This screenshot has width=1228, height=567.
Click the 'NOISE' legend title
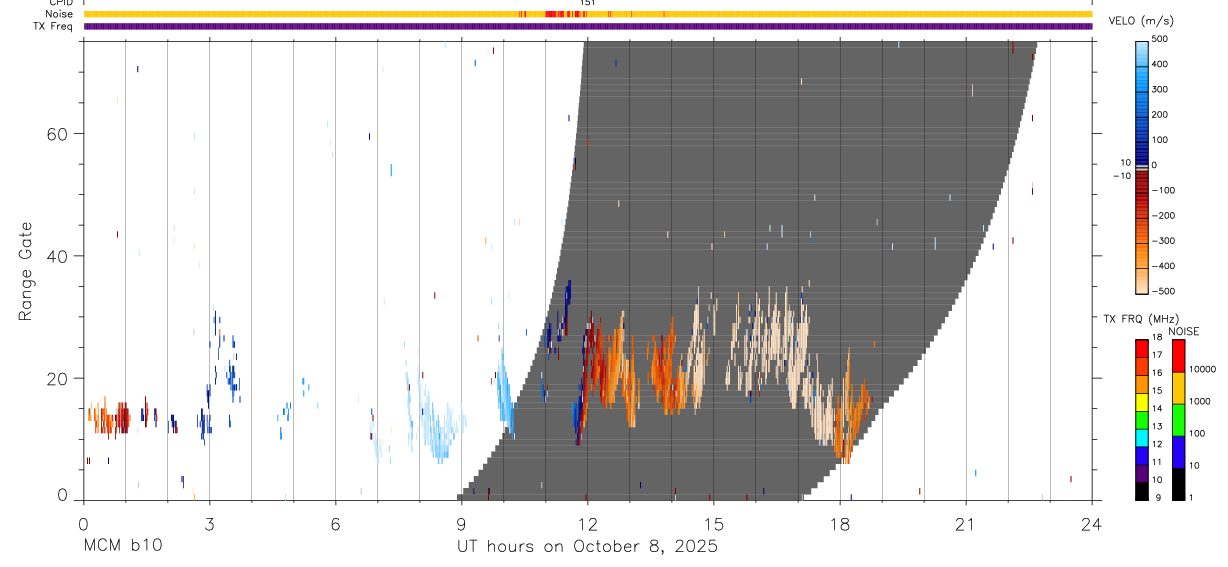(x=1183, y=332)
